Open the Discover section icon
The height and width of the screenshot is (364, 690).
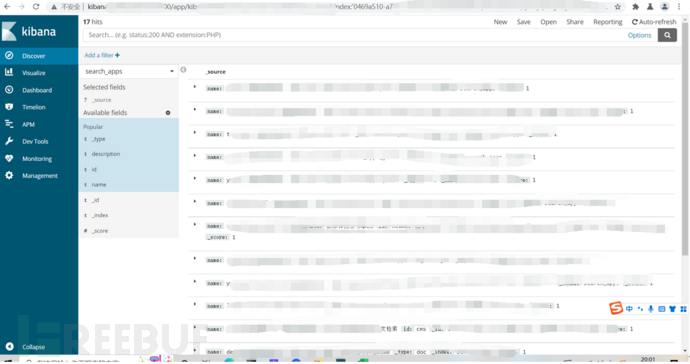tap(9, 55)
